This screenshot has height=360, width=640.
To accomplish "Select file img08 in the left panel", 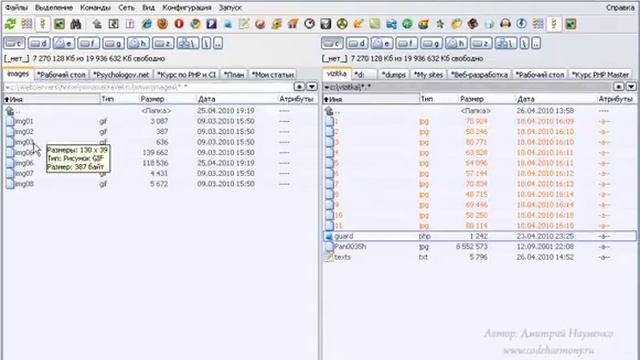I will click(160, 184).
